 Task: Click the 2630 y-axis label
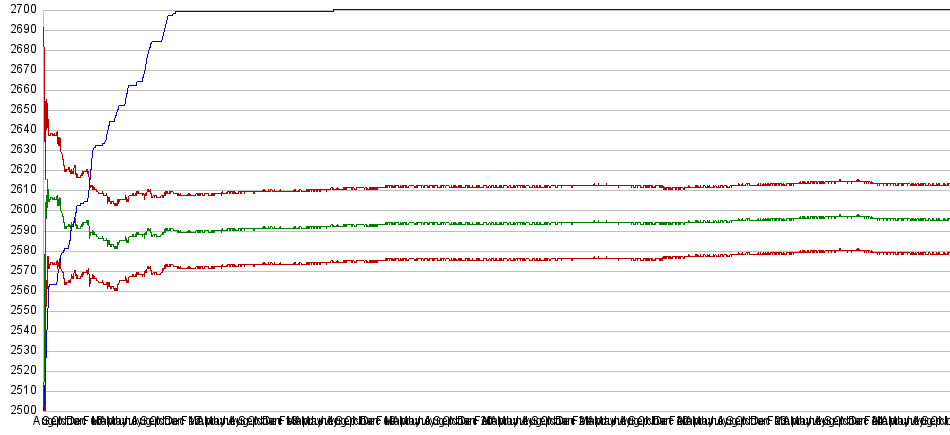click(20, 150)
